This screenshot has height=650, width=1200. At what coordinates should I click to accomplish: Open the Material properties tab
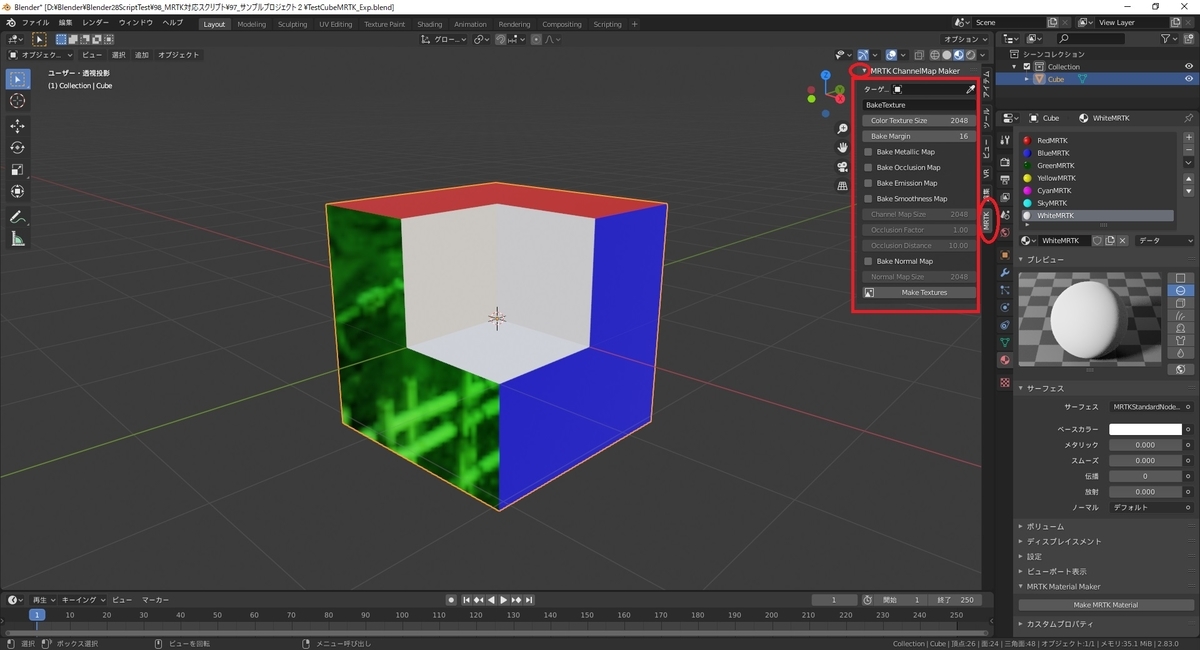point(1005,360)
